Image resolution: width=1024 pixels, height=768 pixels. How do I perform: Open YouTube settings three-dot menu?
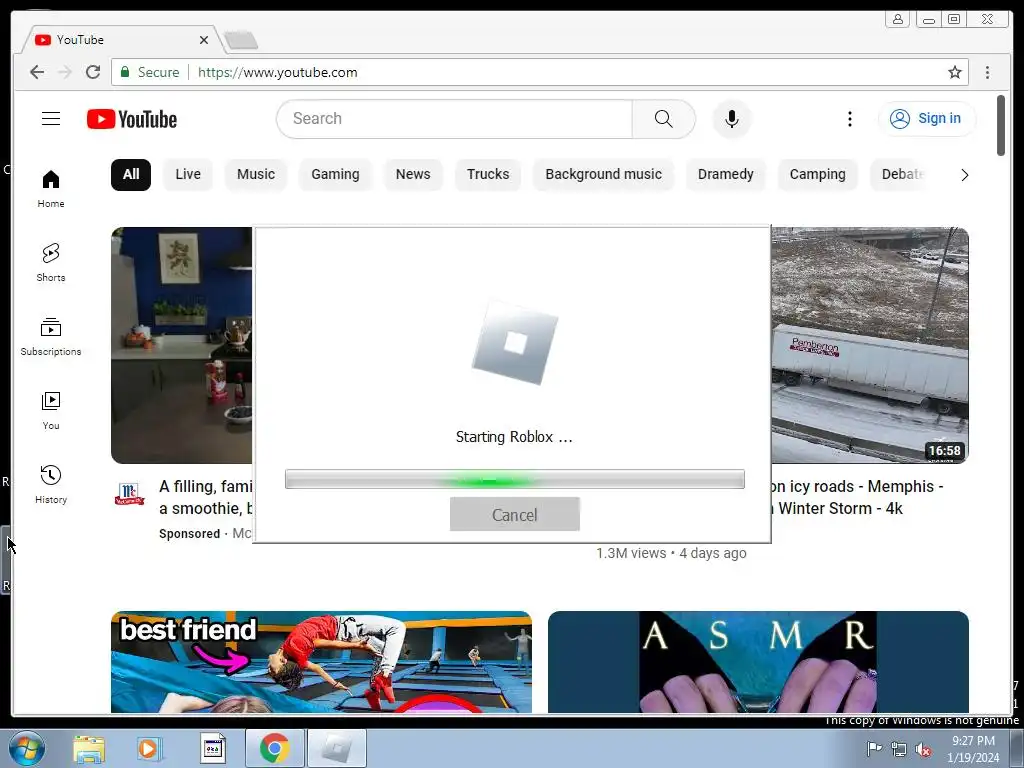point(850,119)
